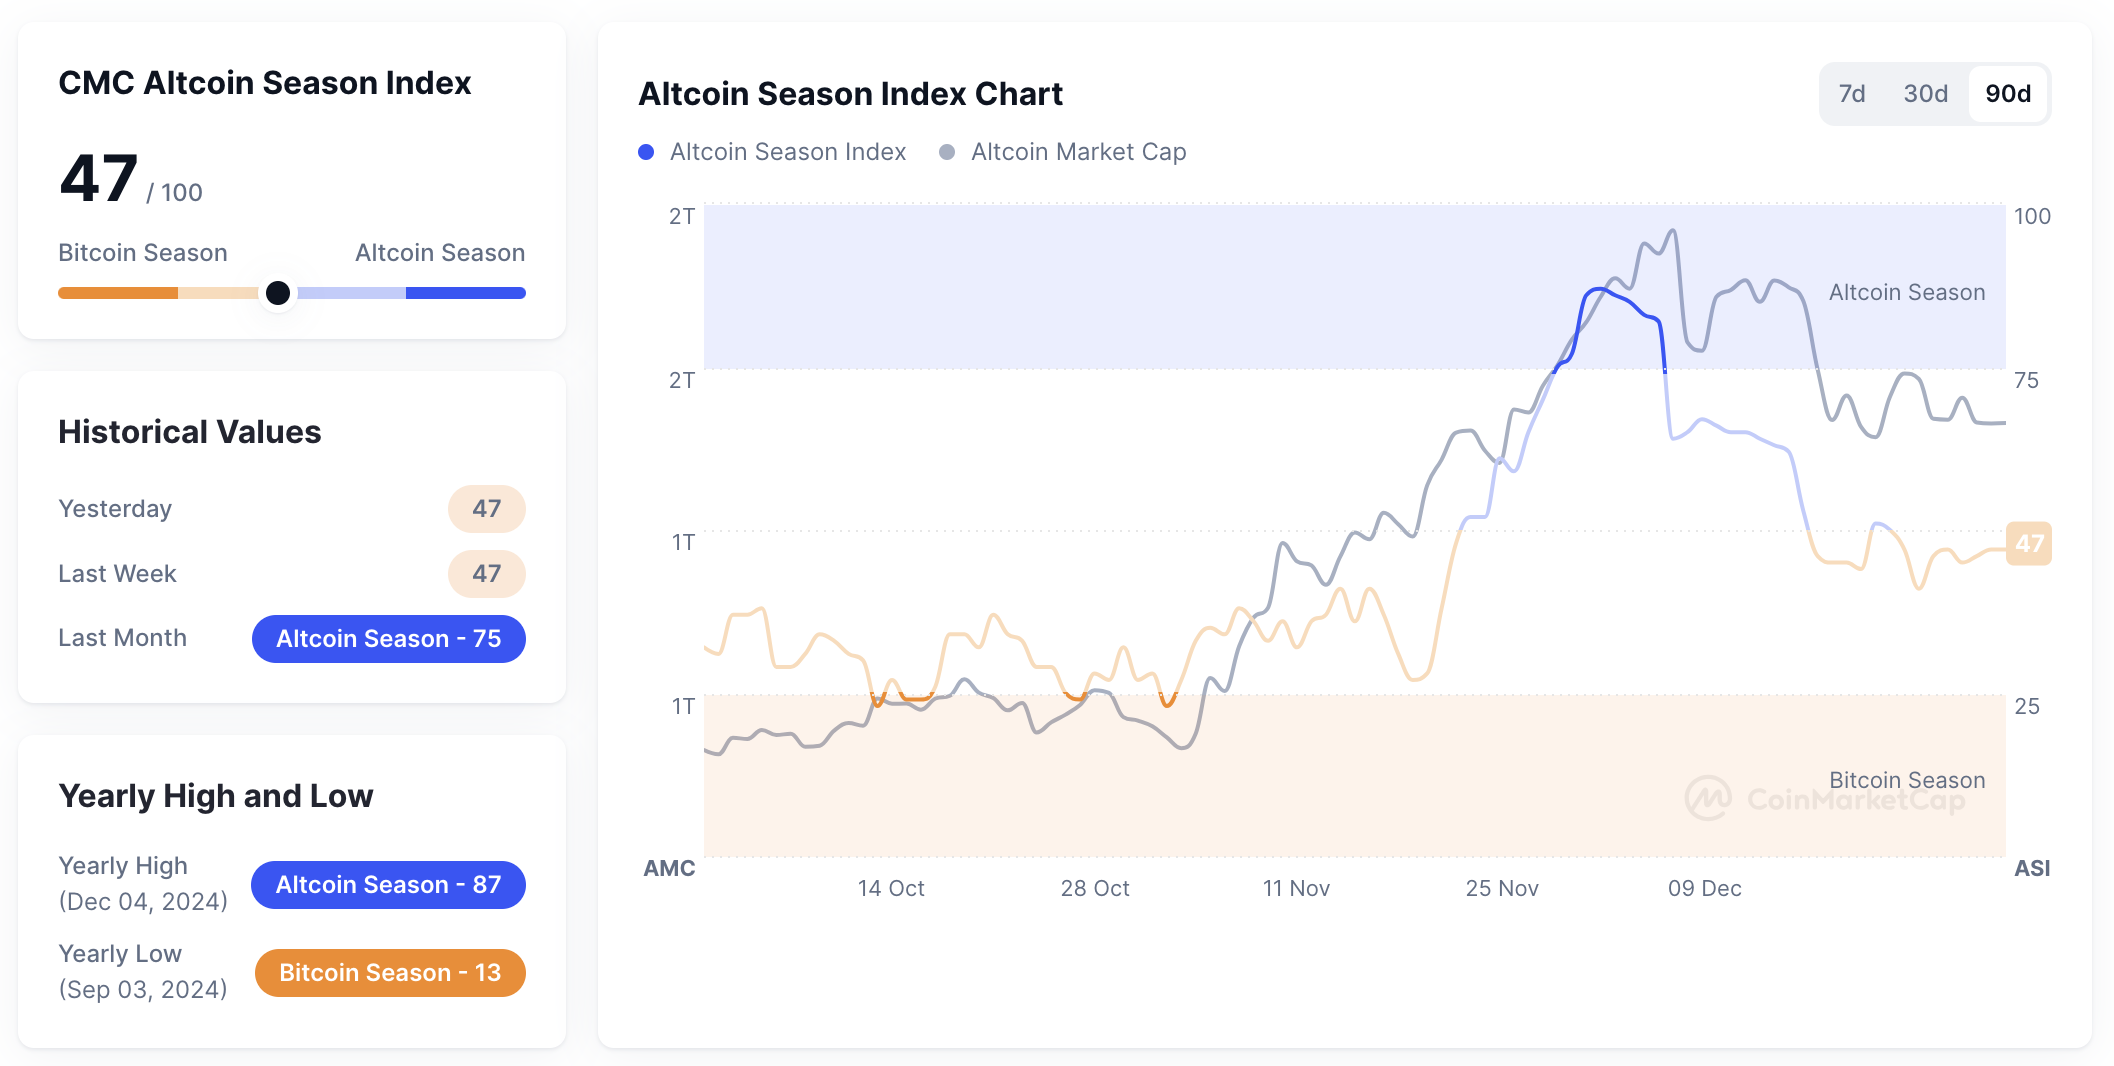
Task: Click the Yesterday value badge 47
Action: tap(486, 509)
